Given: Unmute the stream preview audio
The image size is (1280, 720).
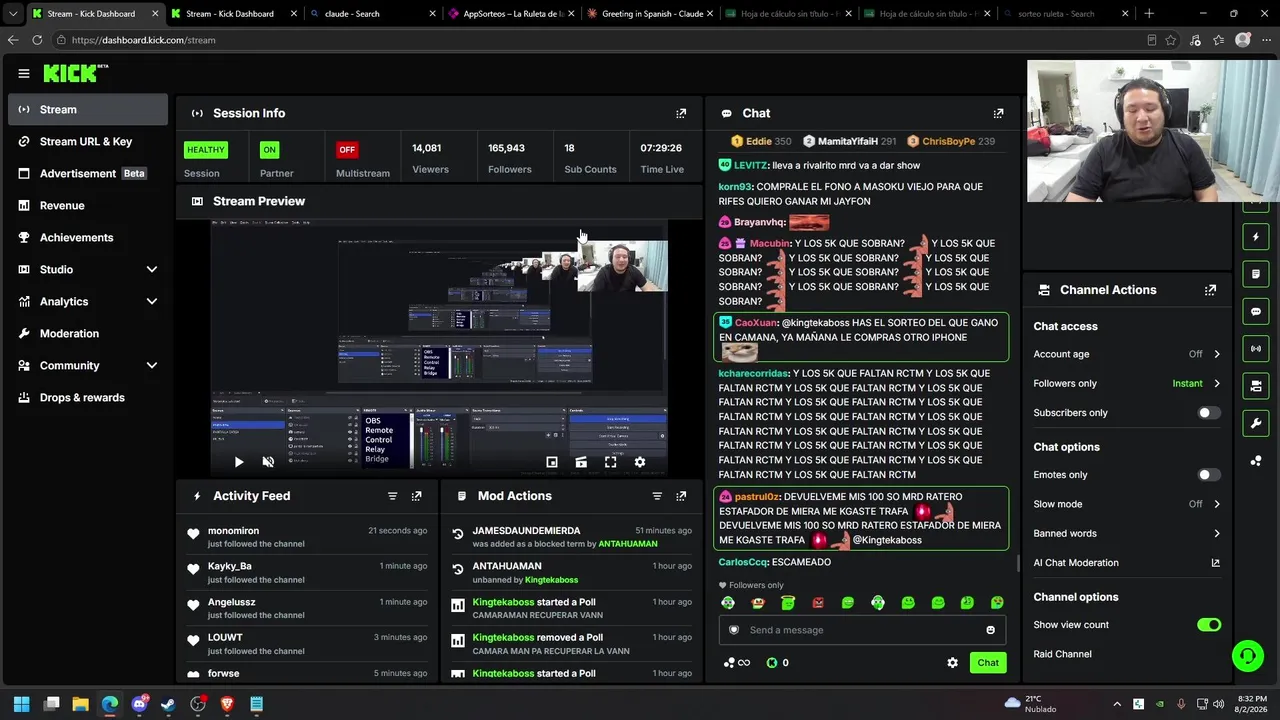Looking at the screenshot, I should tap(268, 462).
